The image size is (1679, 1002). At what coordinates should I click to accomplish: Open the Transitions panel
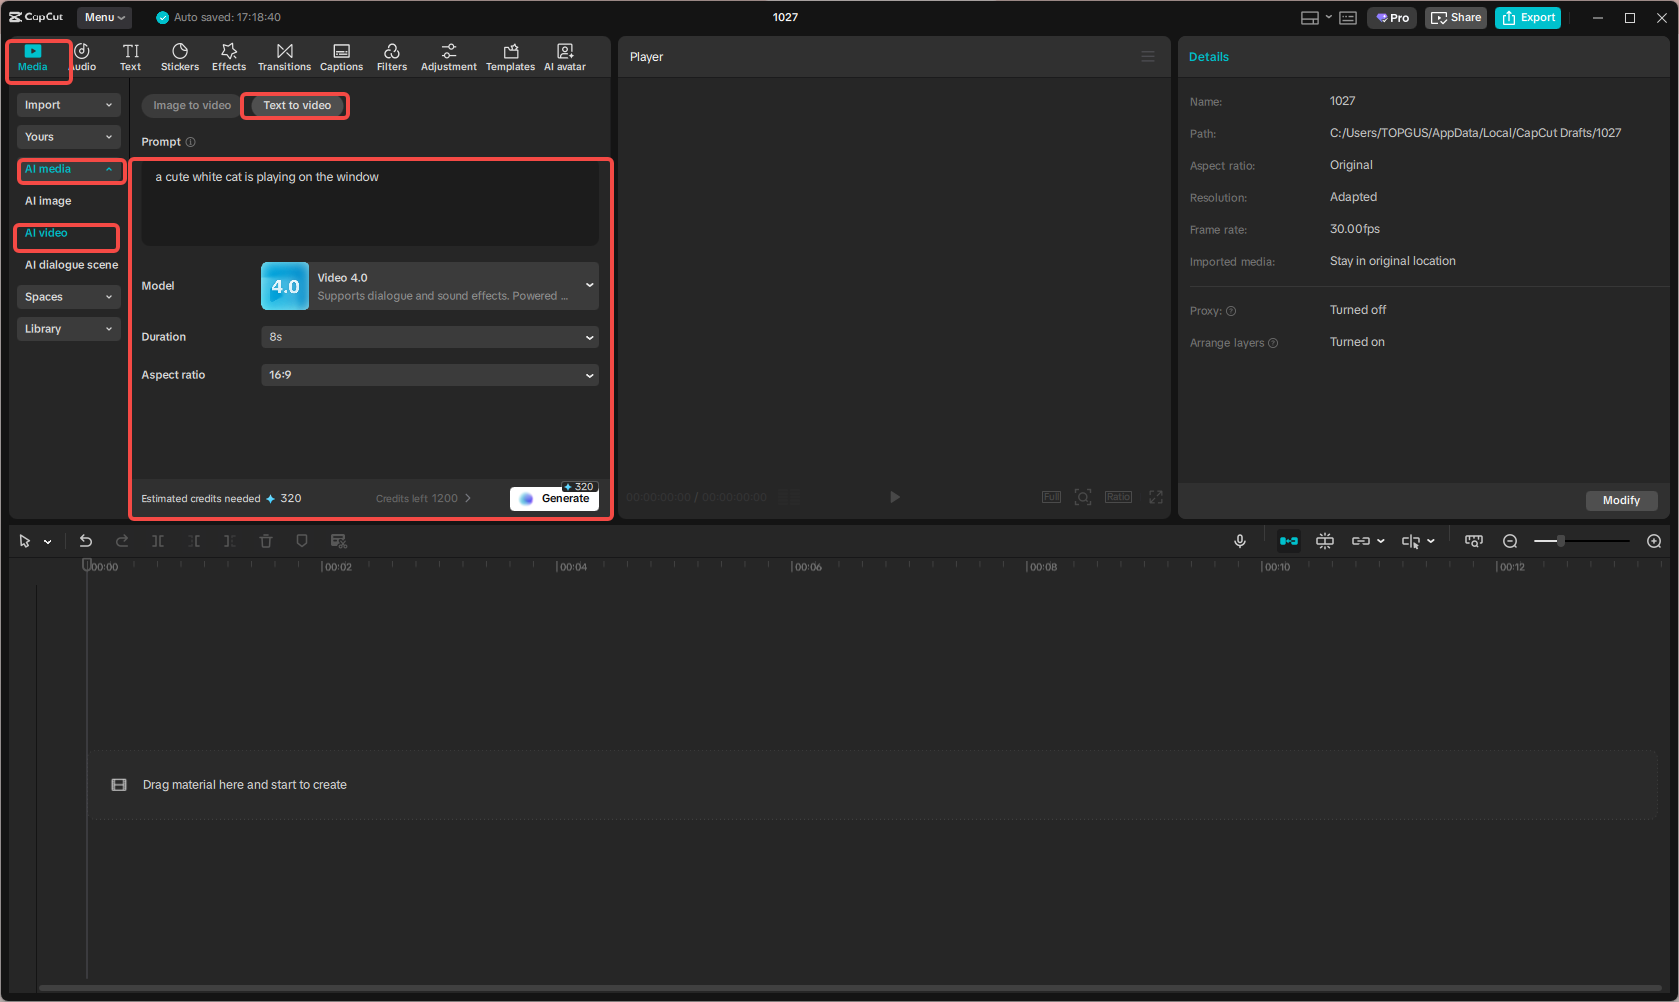(284, 56)
